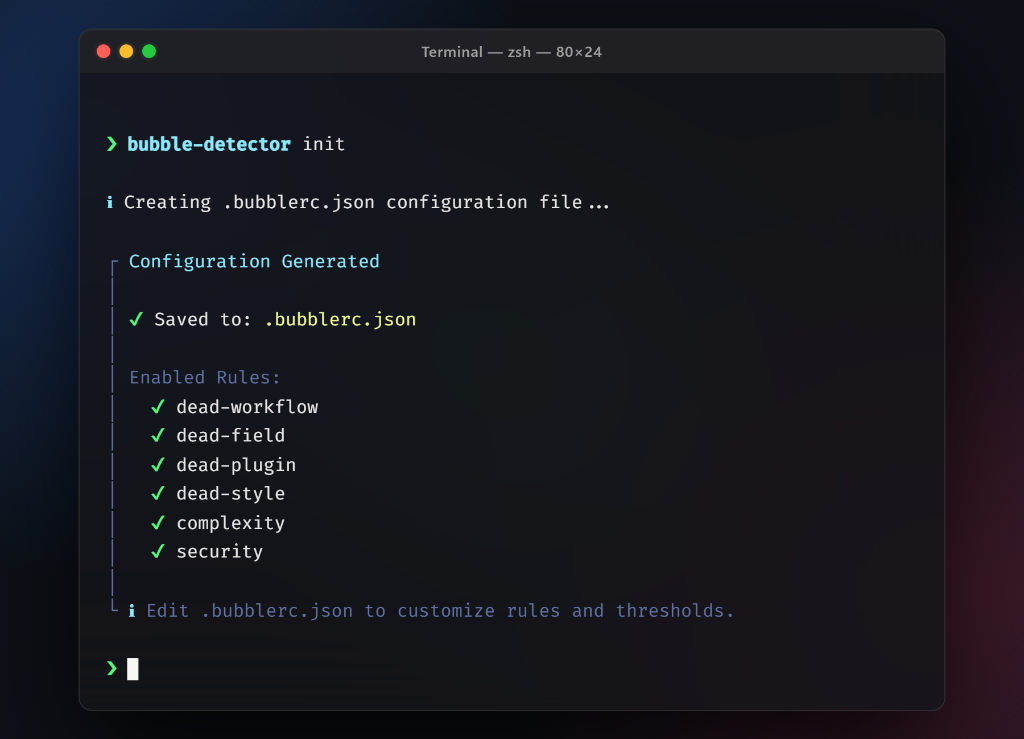Viewport: 1024px width, 739px height.
Task: Click the 'complexity' rule text
Action: tap(231, 524)
